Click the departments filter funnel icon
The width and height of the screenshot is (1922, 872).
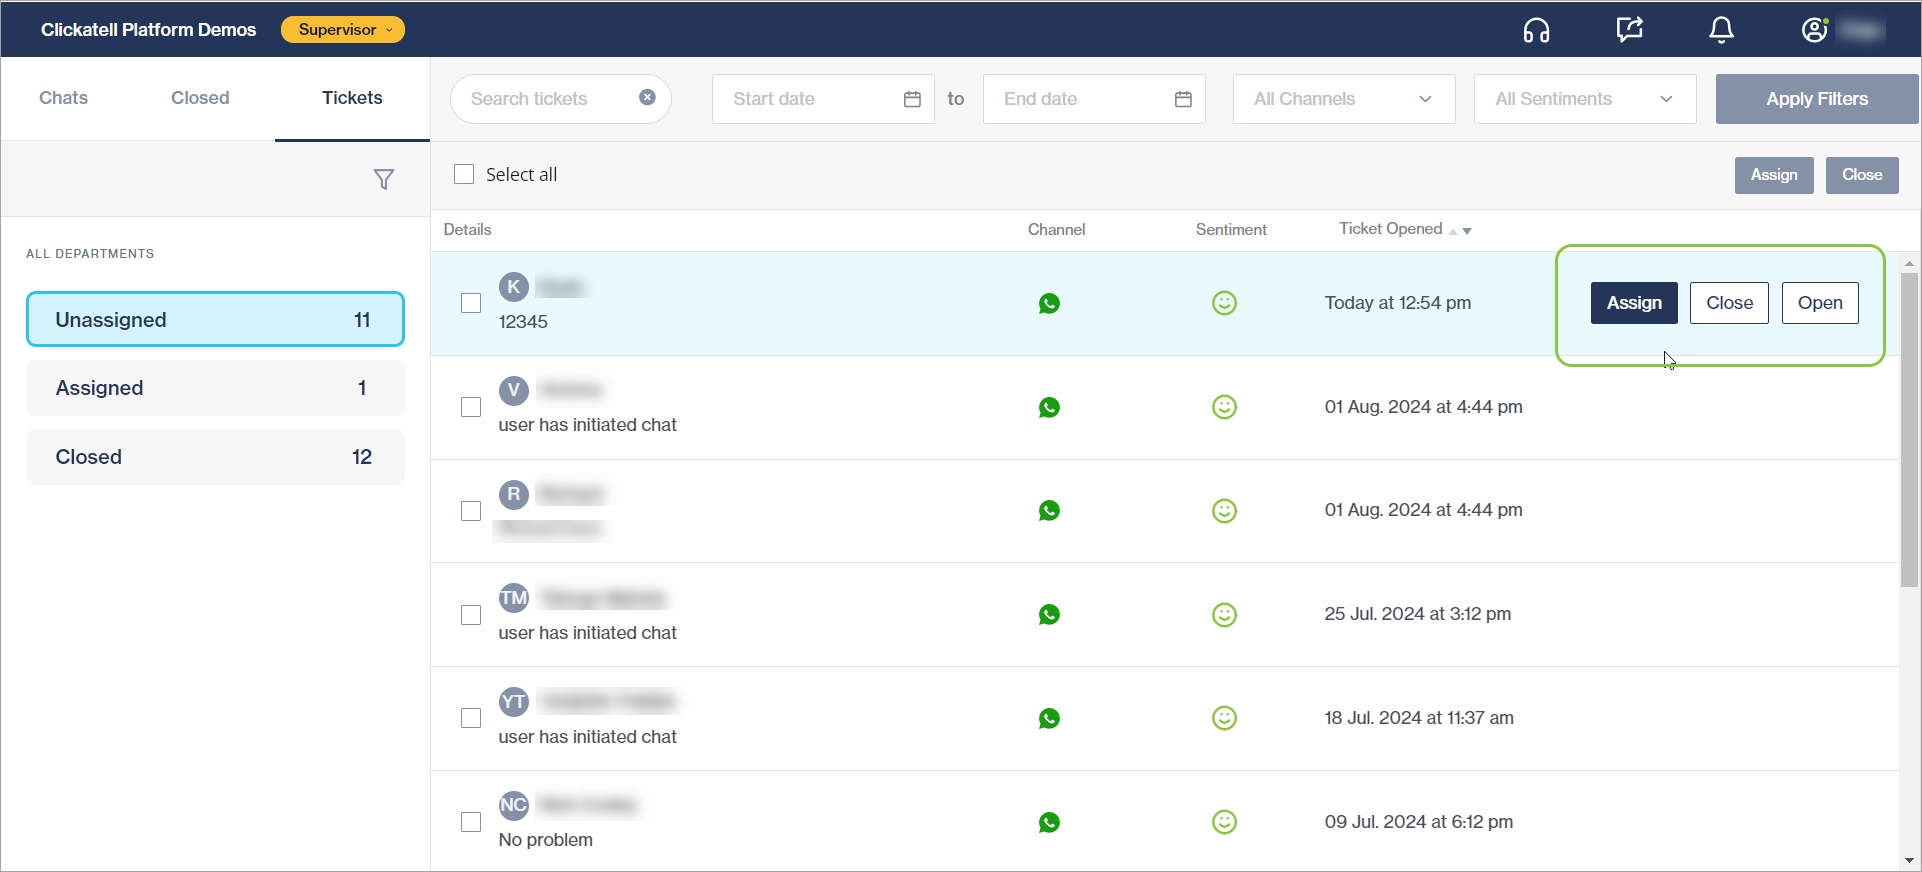pyautogui.click(x=383, y=179)
